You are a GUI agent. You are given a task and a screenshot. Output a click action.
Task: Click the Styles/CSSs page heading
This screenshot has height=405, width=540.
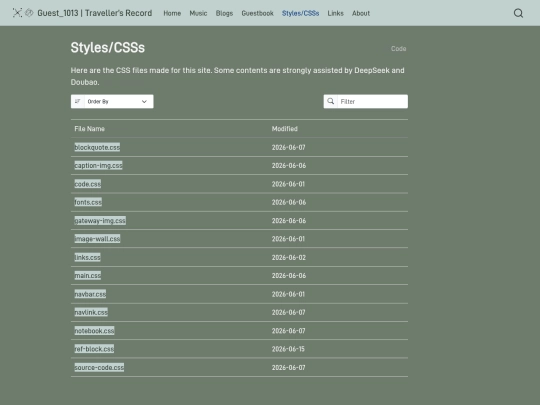108,48
